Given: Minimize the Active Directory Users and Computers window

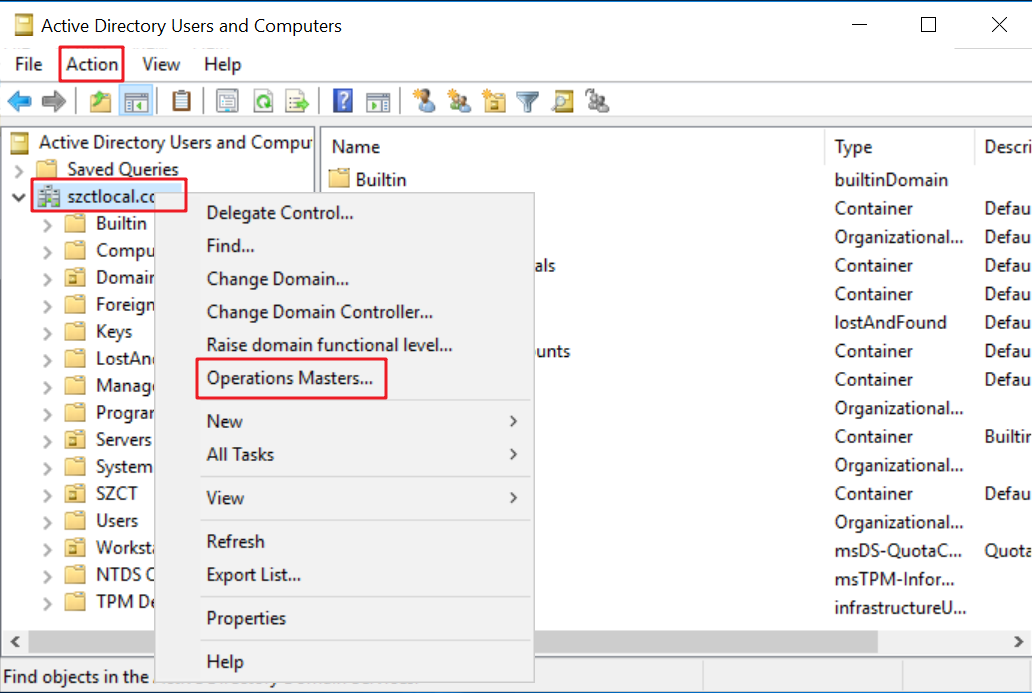Looking at the screenshot, I should click(859, 25).
